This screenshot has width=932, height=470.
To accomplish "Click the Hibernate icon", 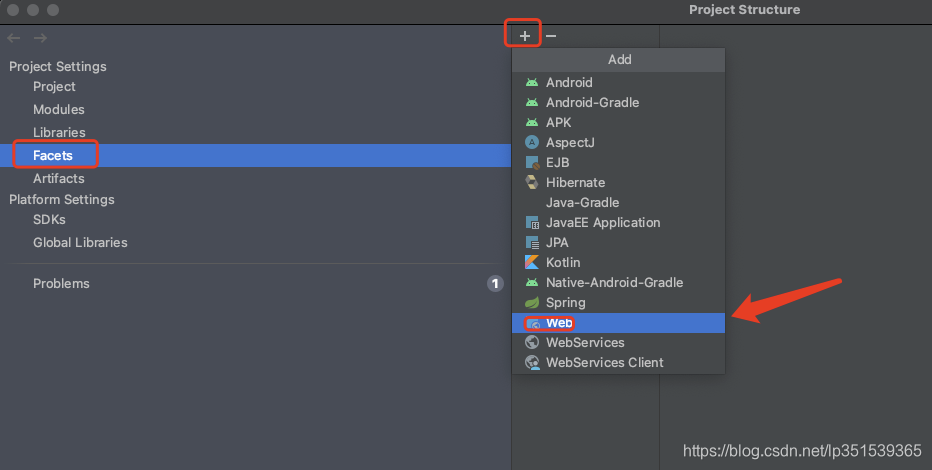I will pyautogui.click(x=532, y=182).
